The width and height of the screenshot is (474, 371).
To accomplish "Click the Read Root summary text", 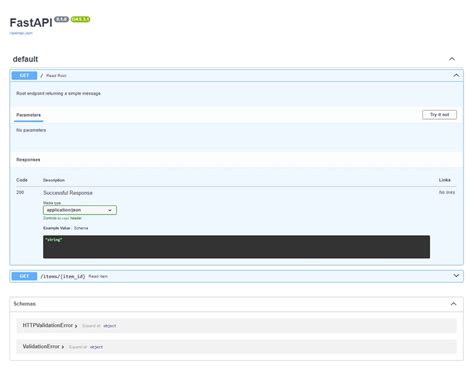I will click(56, 76).
